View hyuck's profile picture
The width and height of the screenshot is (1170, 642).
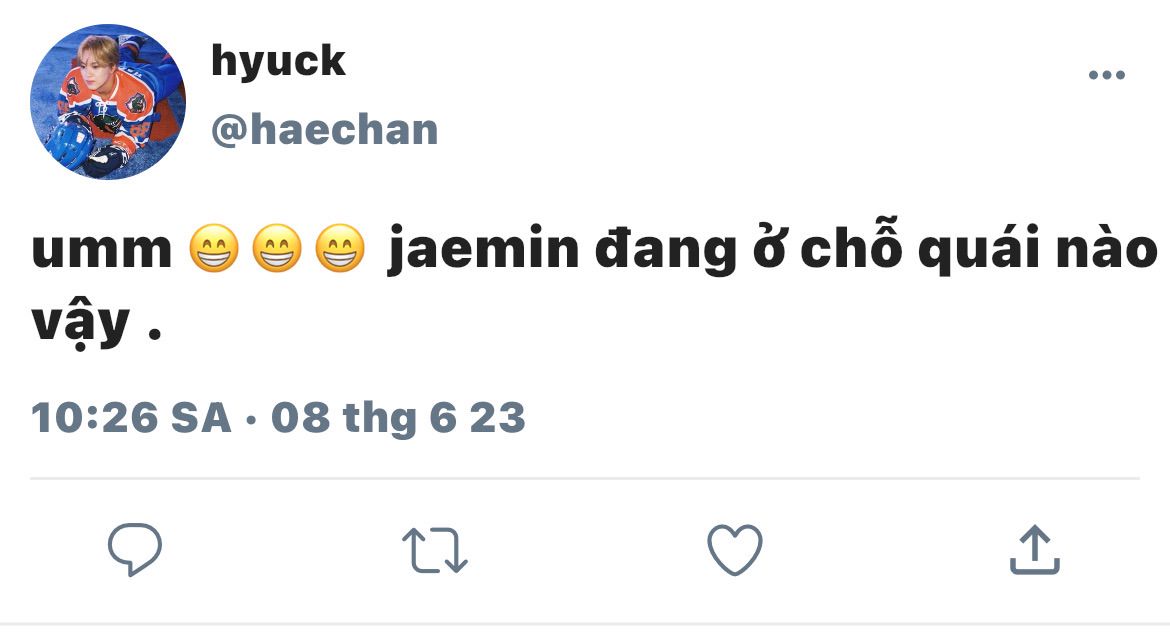point(108,102)
